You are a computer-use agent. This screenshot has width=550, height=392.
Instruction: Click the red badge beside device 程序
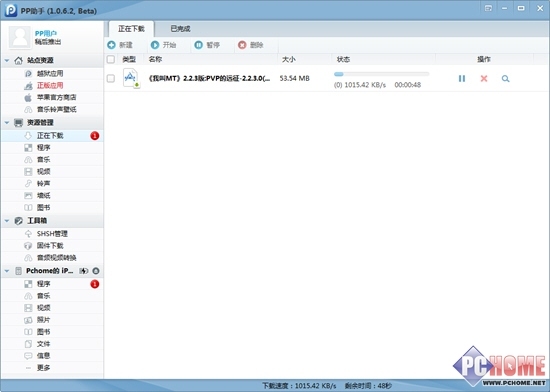[x=95, y=284]
